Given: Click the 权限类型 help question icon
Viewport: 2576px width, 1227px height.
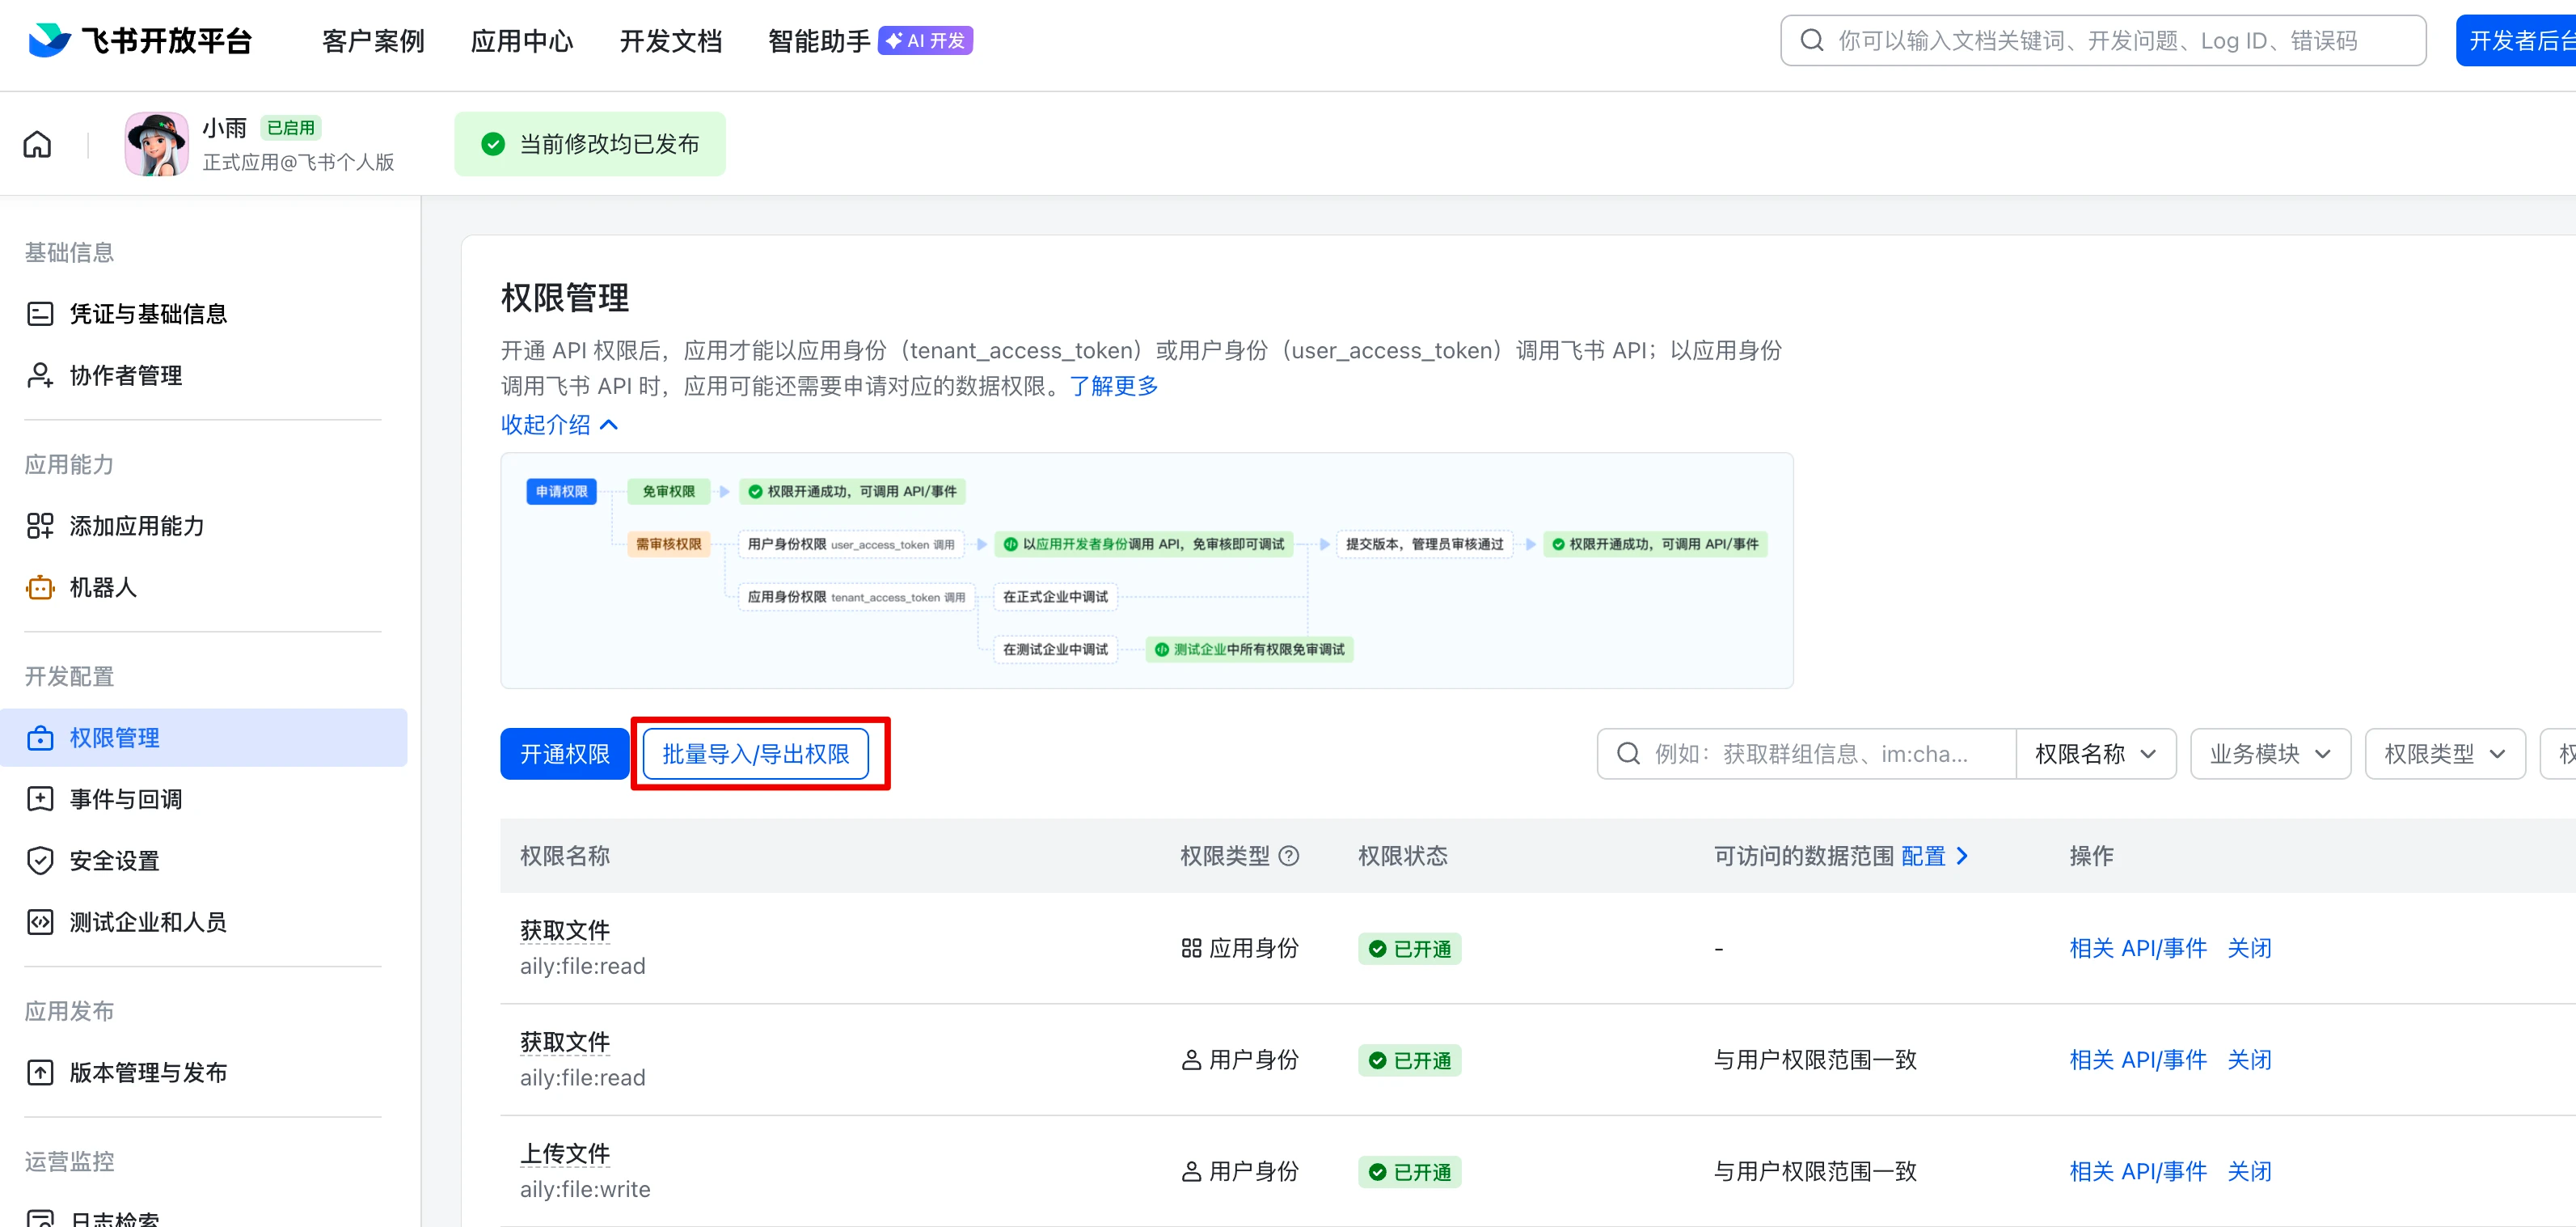Looking at the screenshot, I should [1289, 856].
